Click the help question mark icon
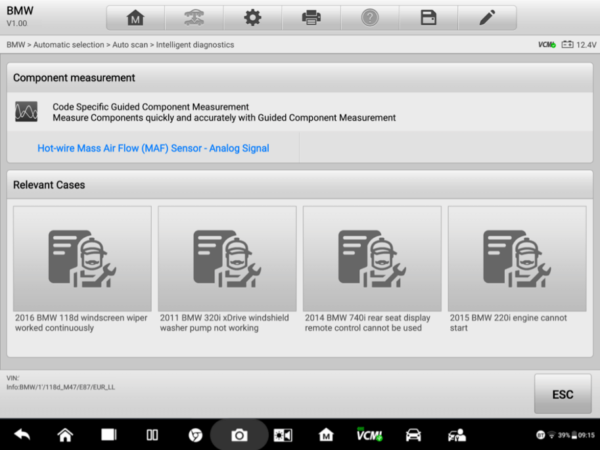The image size is (600, 450). click(369, 17)
